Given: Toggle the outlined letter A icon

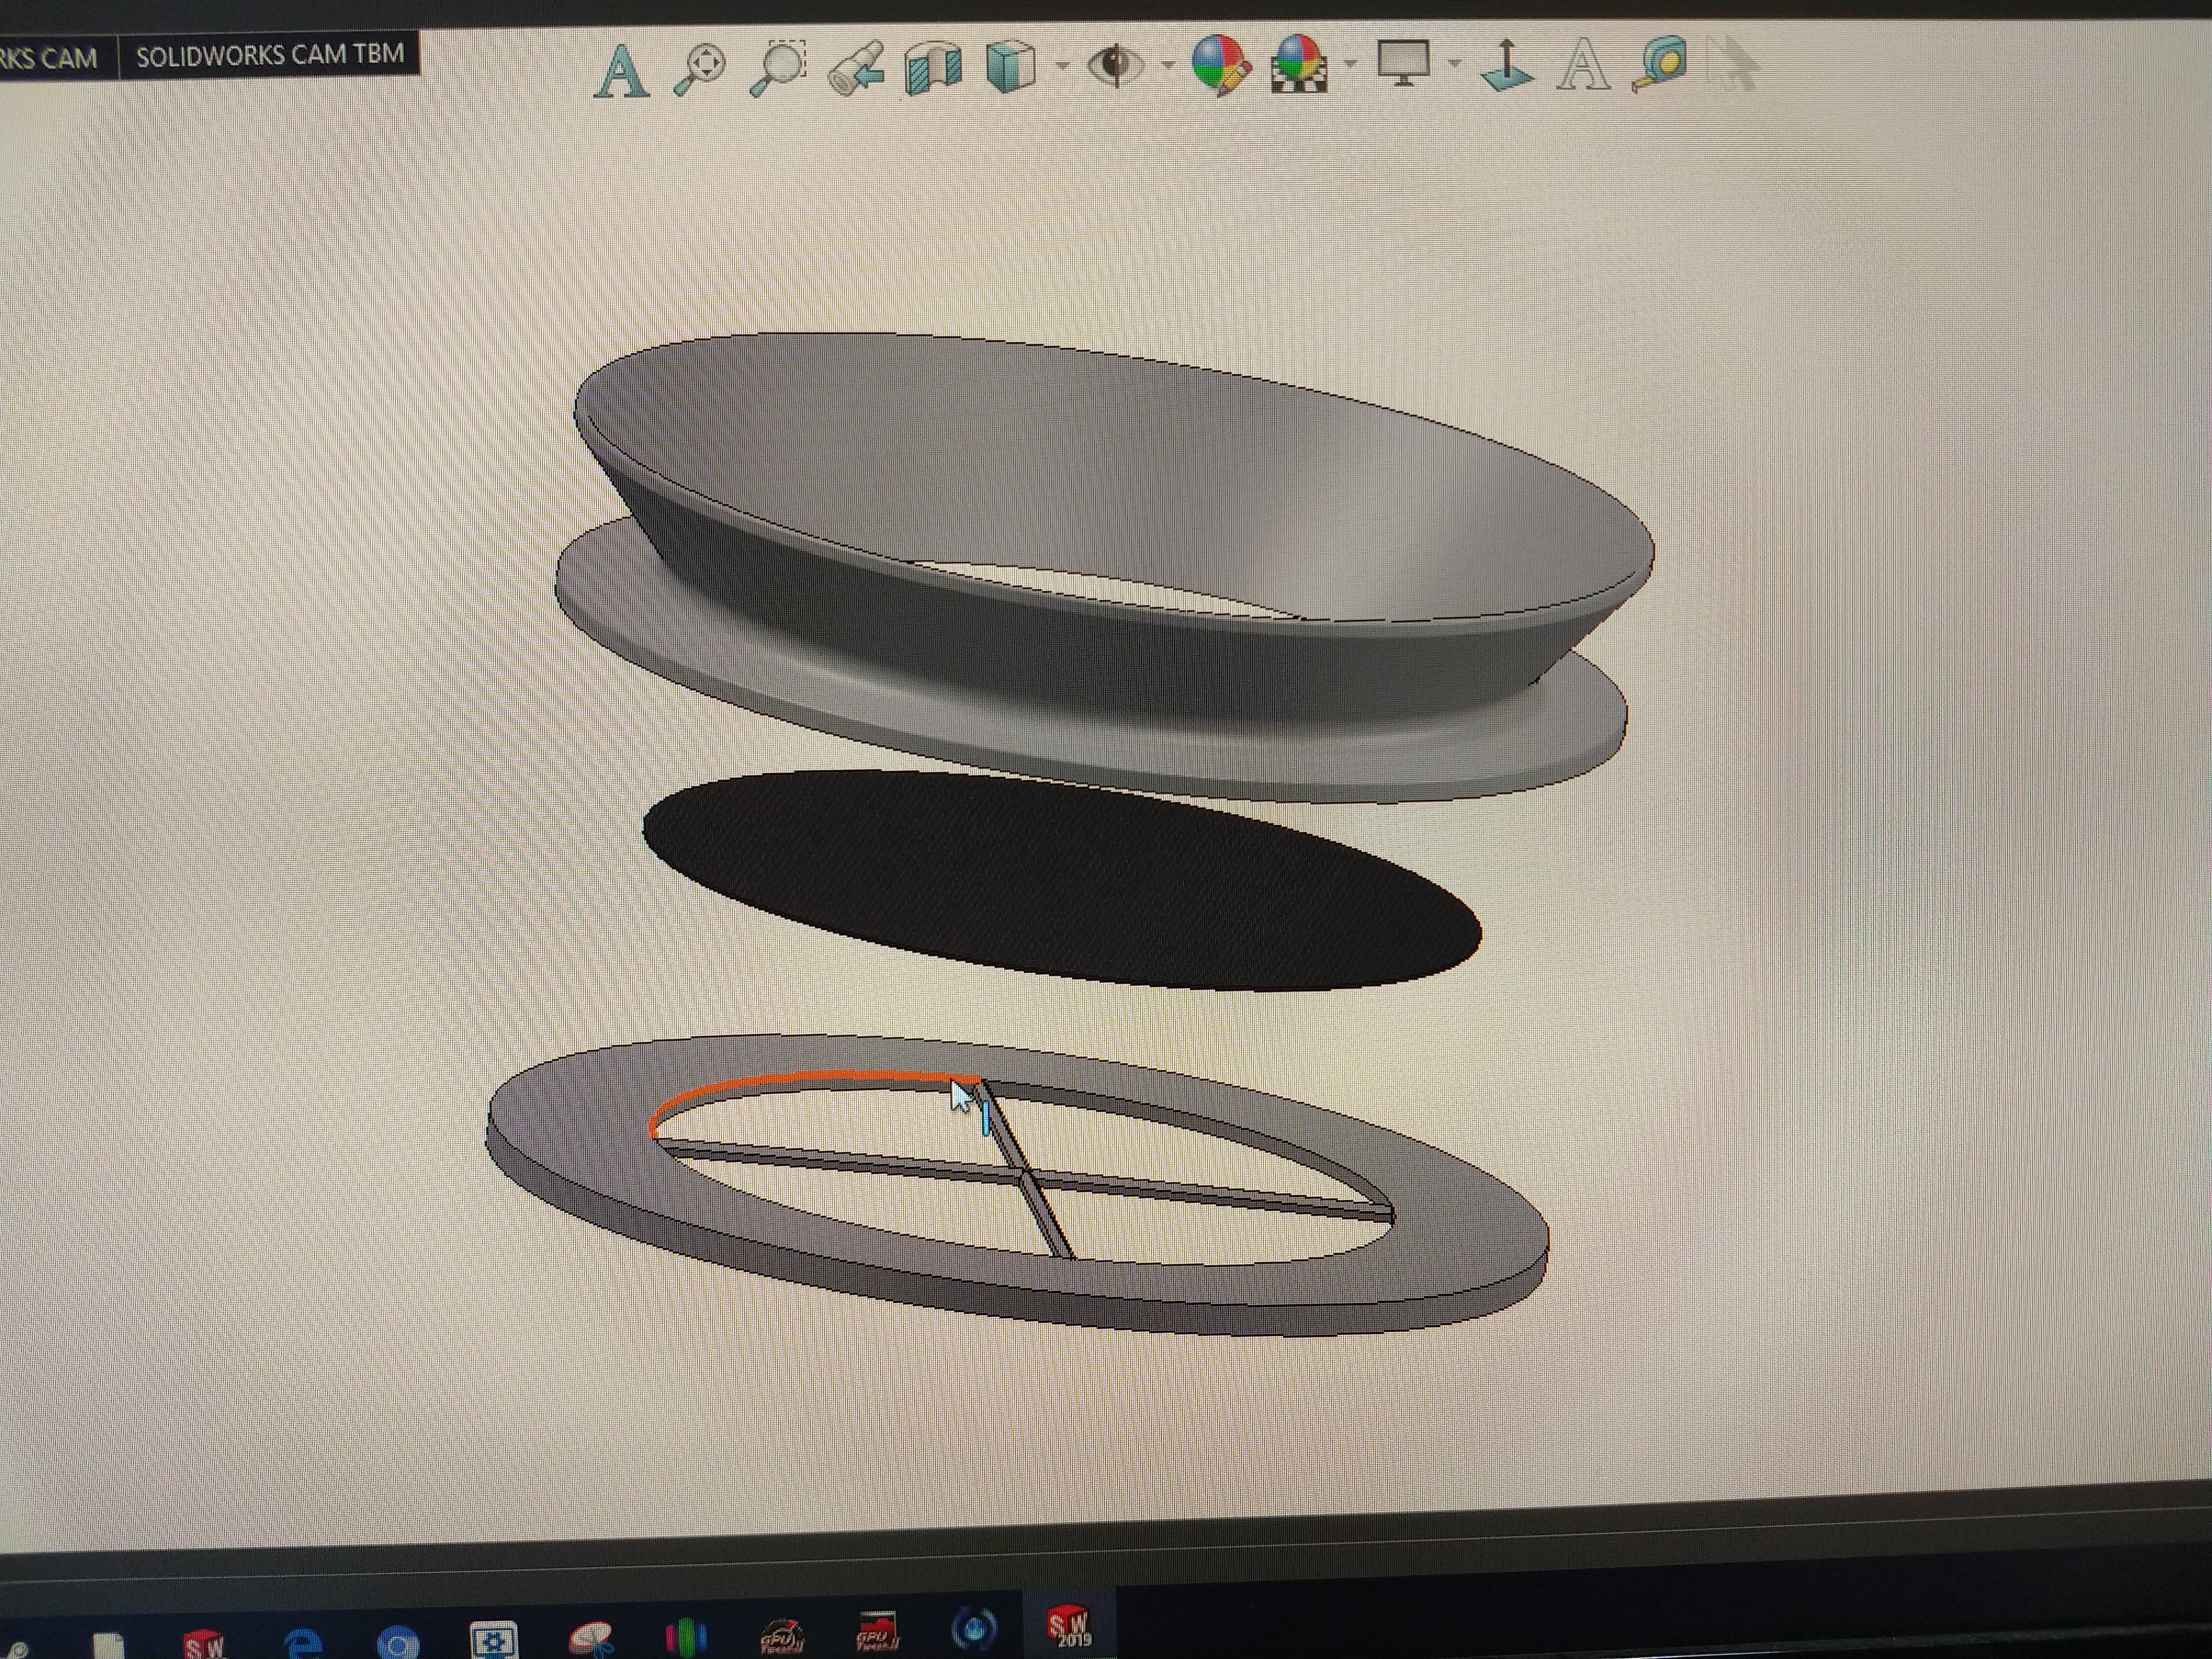Looking at the screenshot, I should click(x=1583, y=66).
